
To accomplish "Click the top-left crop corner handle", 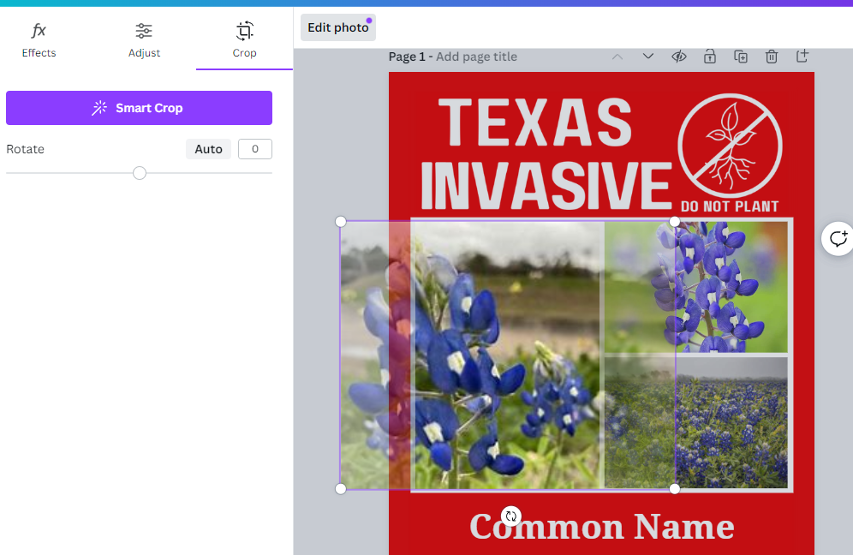I will pyautogui.click(x=341, y=221).
